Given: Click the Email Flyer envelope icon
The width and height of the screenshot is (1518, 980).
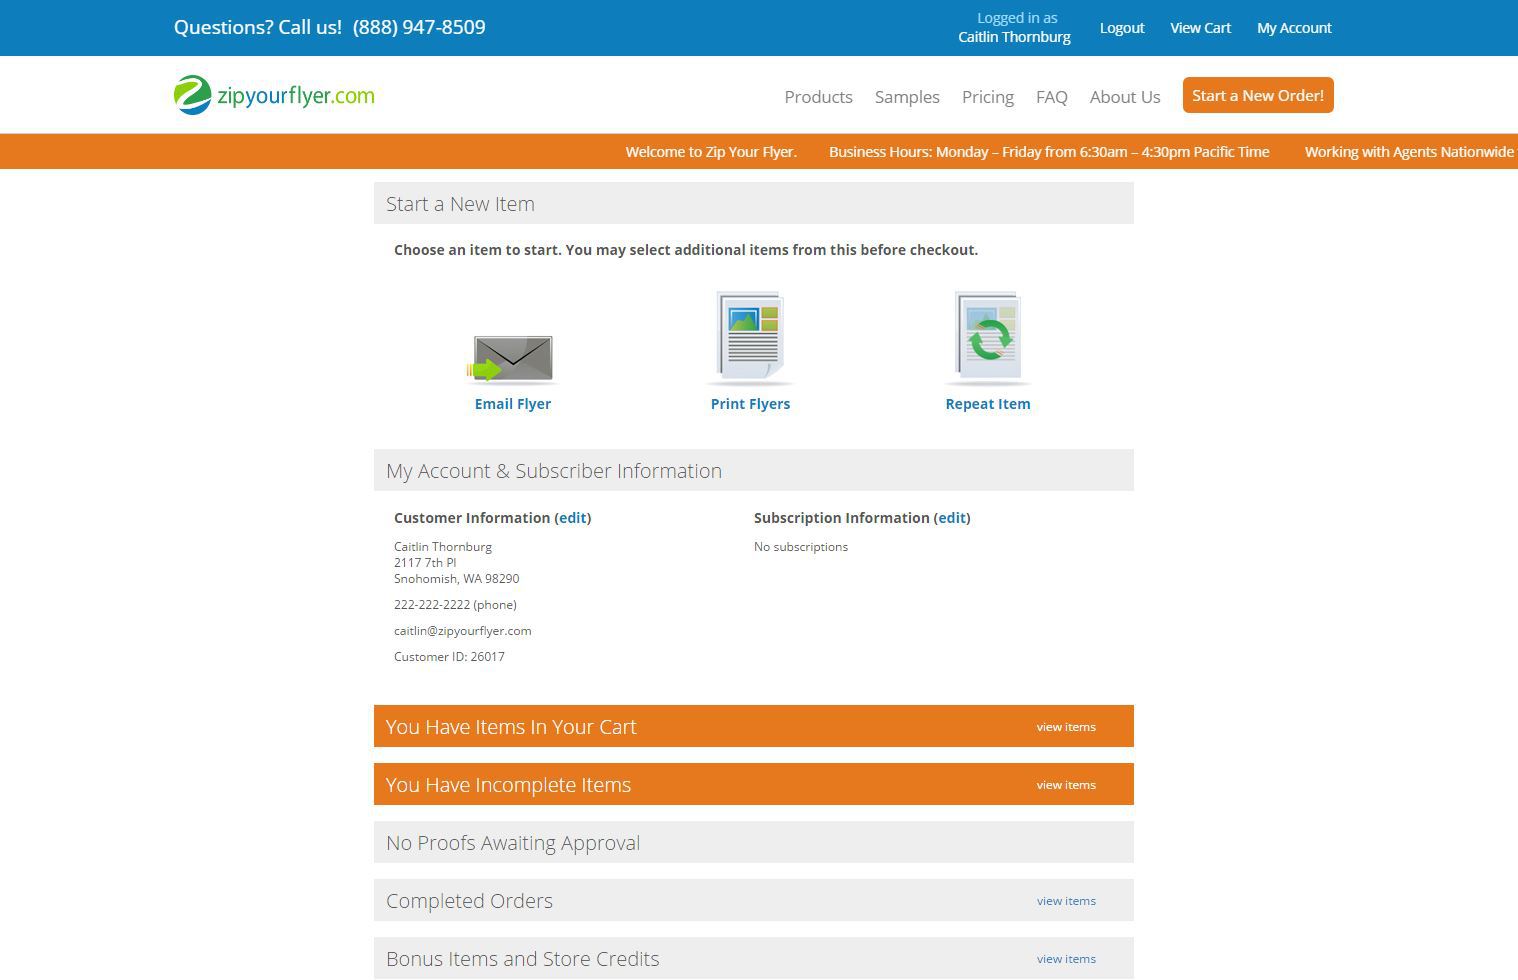Looking at the screenshot, I should coord(511,359).
